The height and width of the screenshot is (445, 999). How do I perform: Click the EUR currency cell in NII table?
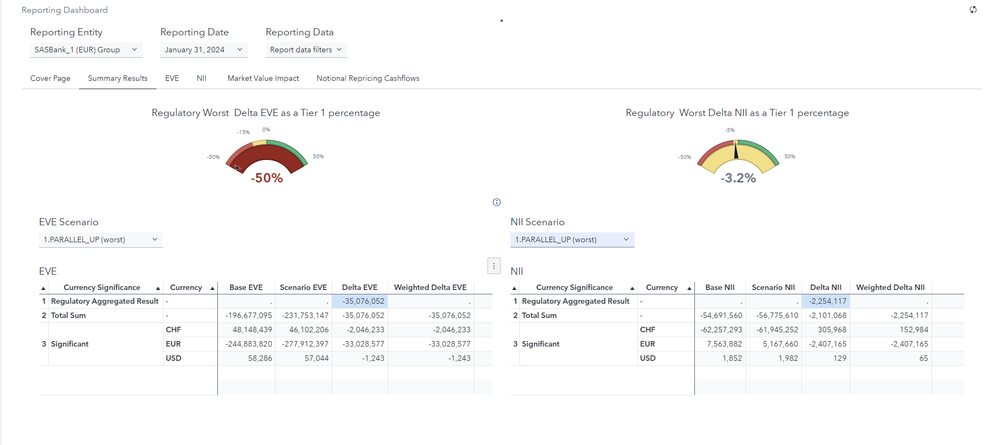[665, 344]
